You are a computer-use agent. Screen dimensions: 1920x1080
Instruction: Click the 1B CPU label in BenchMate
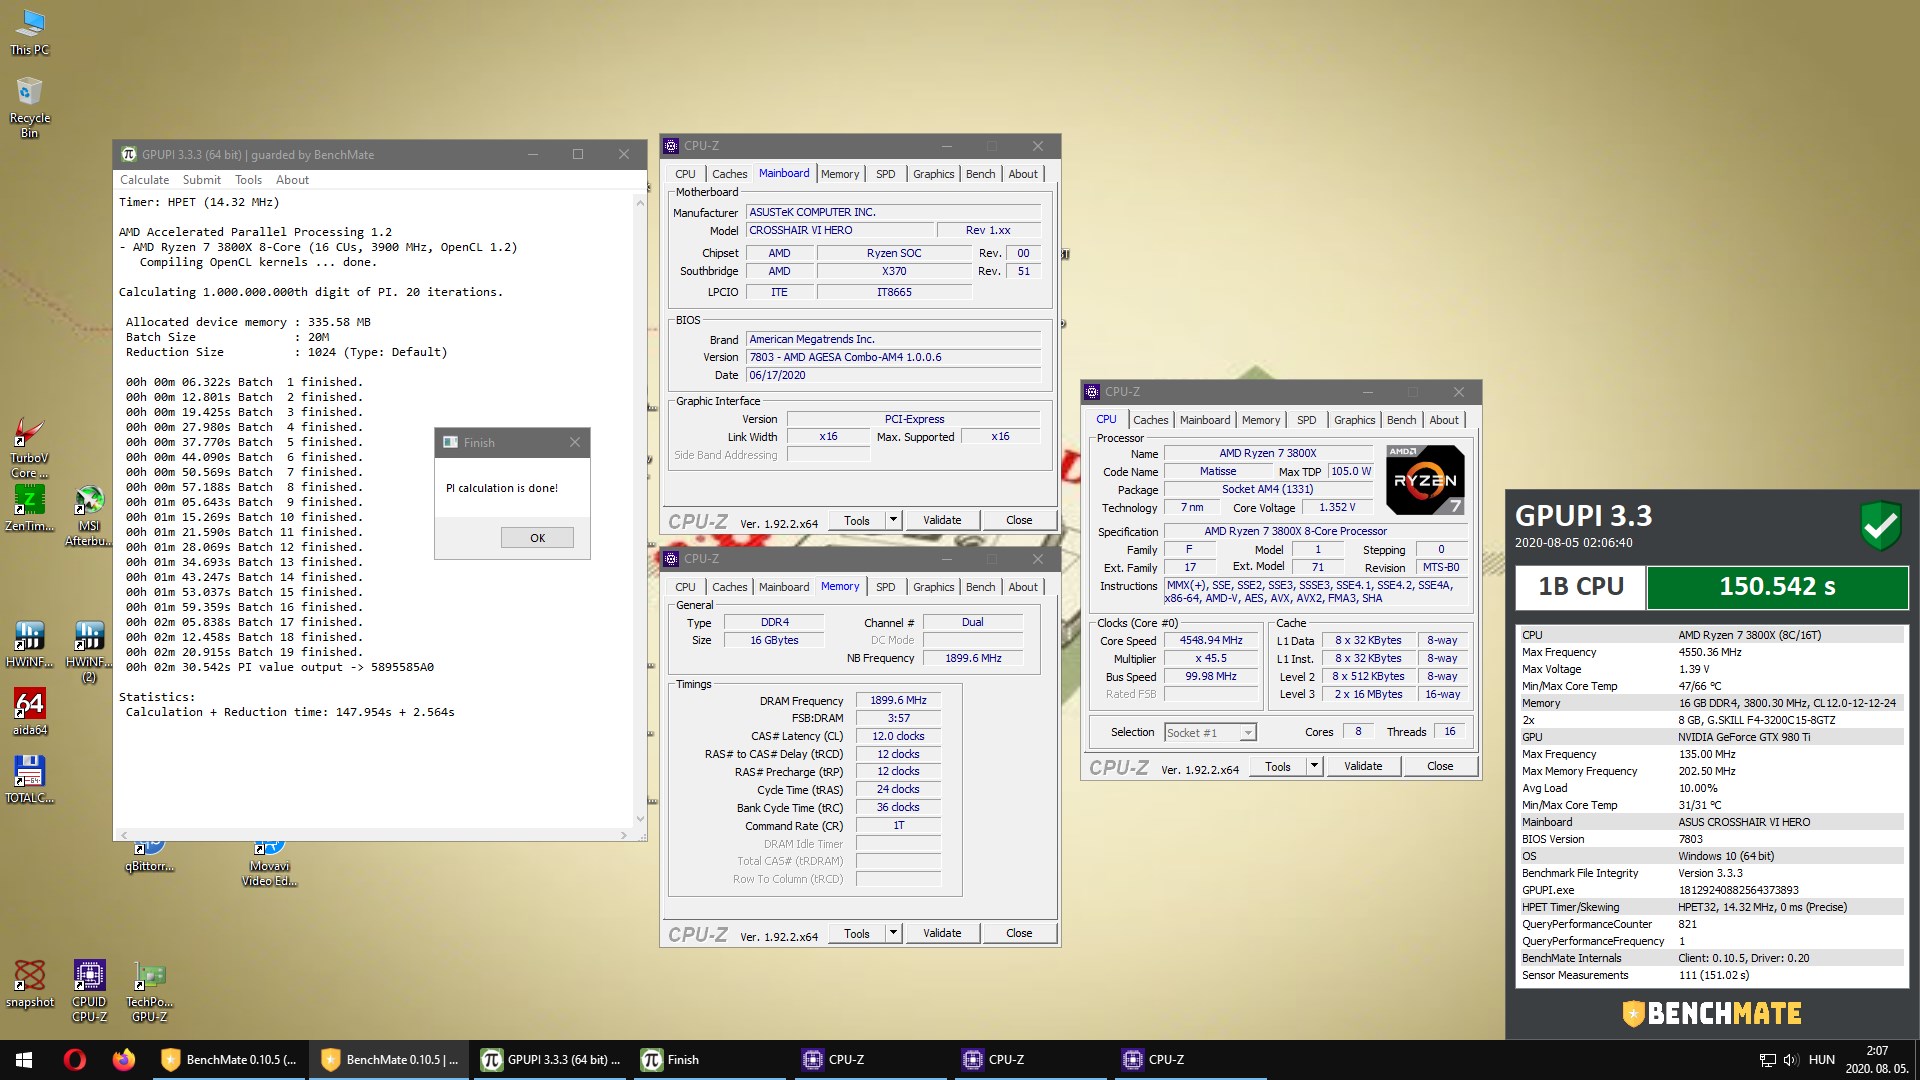coord(1580,587)
